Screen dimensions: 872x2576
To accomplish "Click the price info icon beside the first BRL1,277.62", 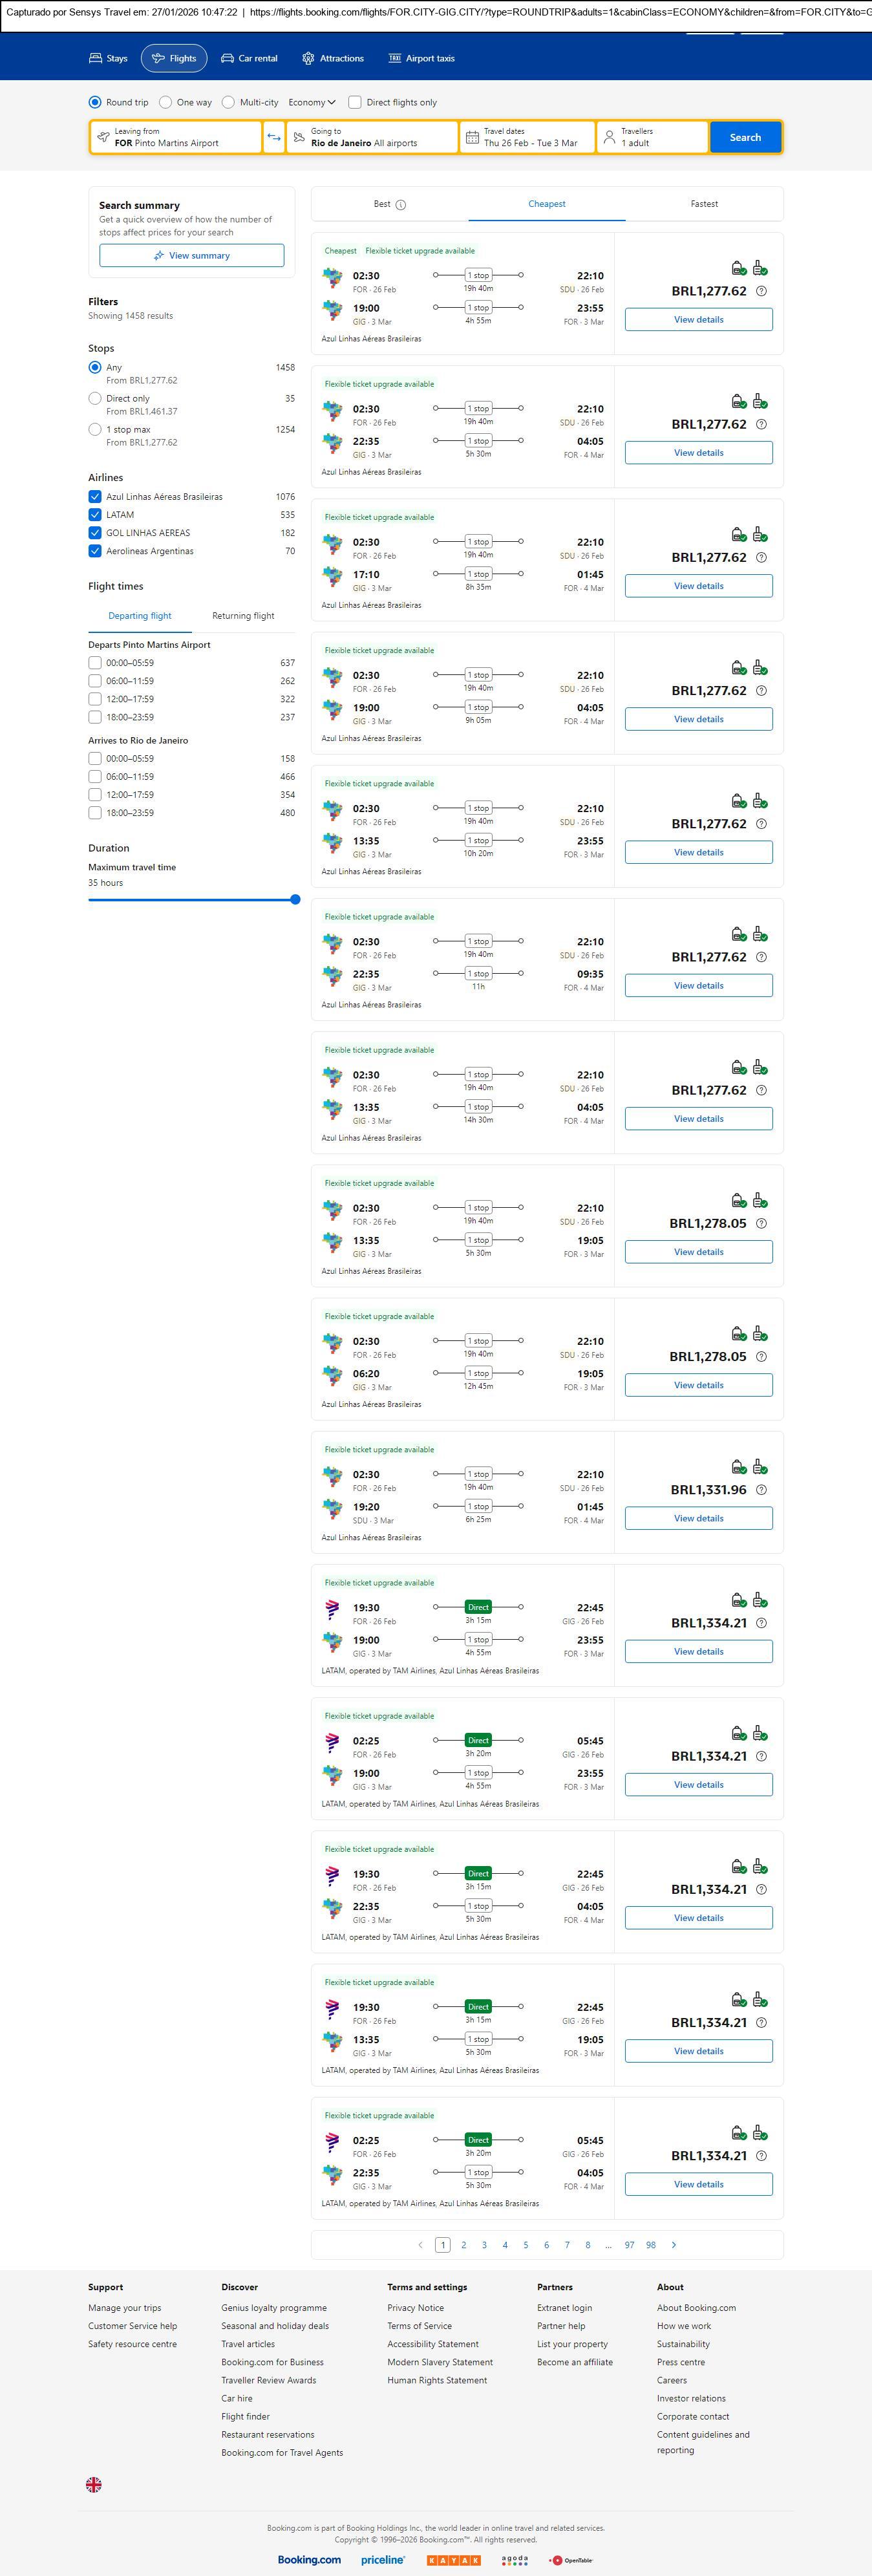I will 761,291.
